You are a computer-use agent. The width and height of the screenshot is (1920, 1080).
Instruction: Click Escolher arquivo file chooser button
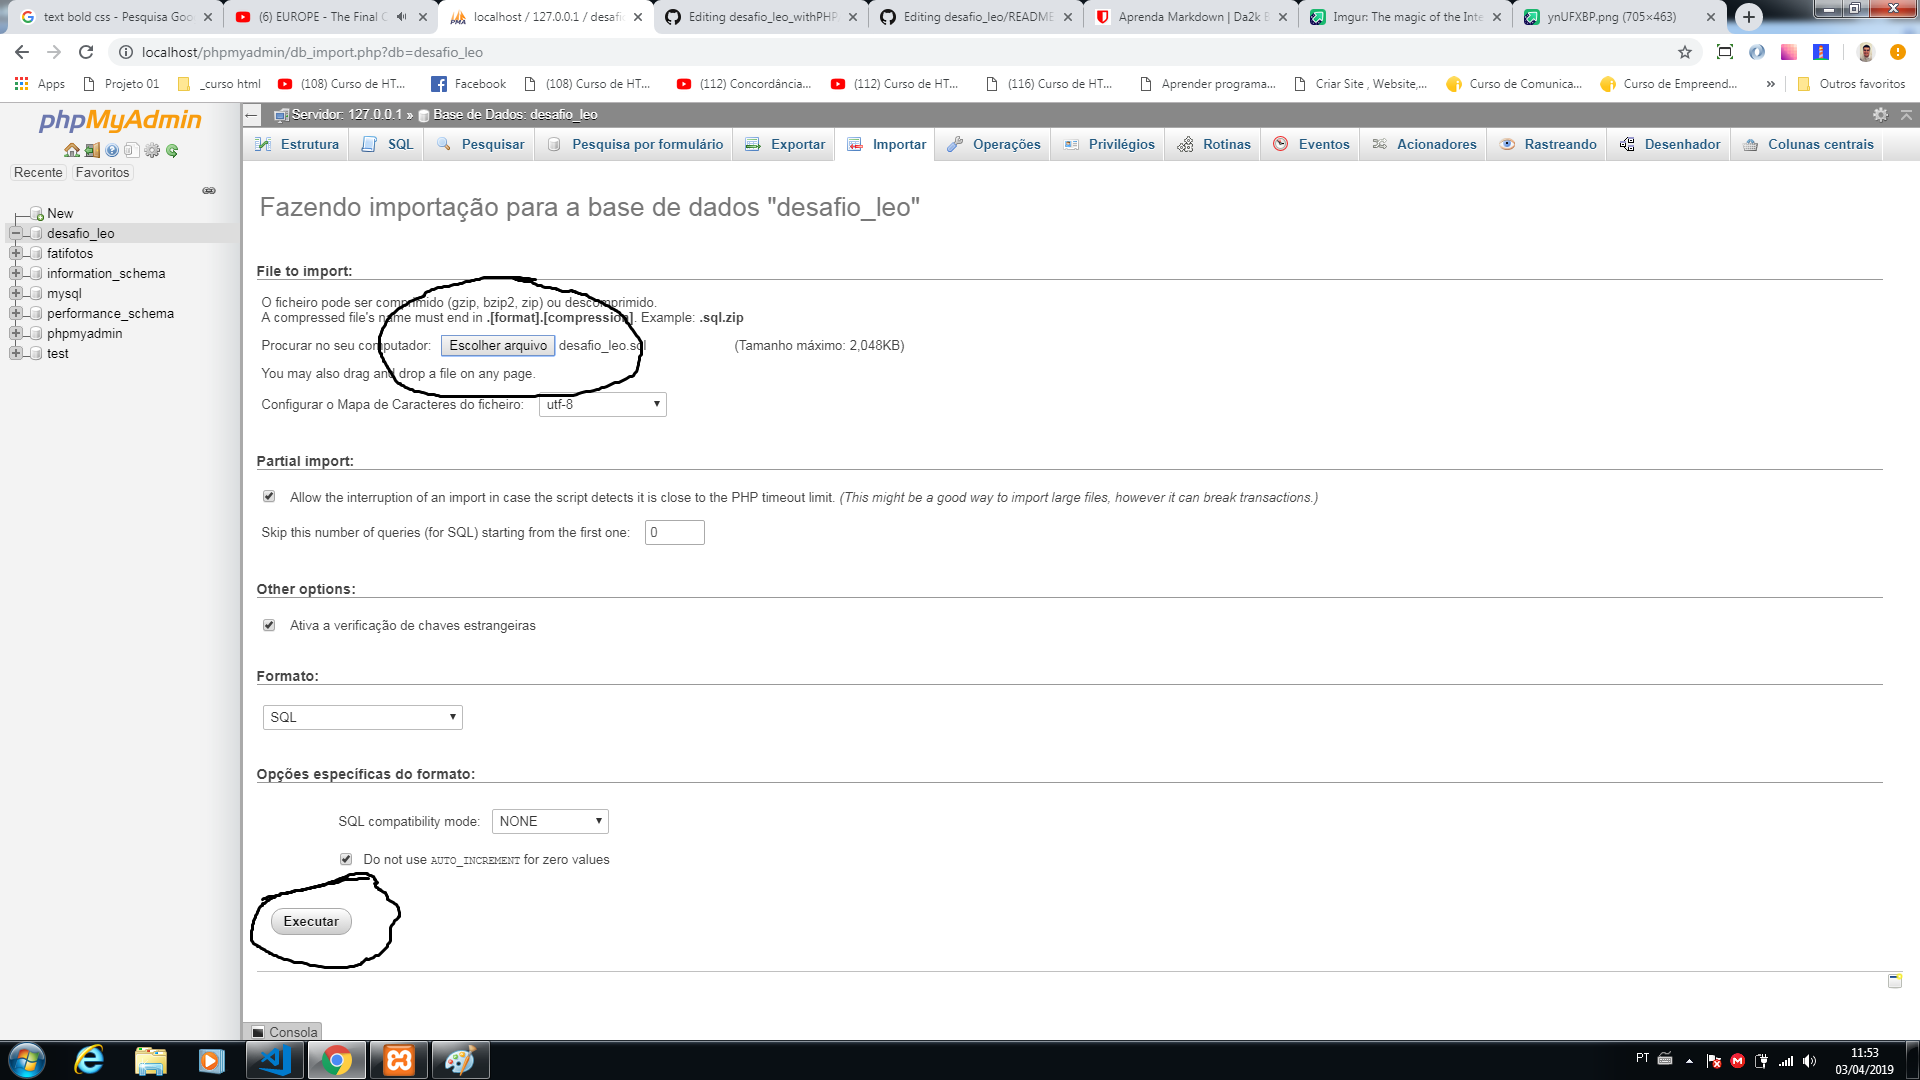[x=497, y=345]
